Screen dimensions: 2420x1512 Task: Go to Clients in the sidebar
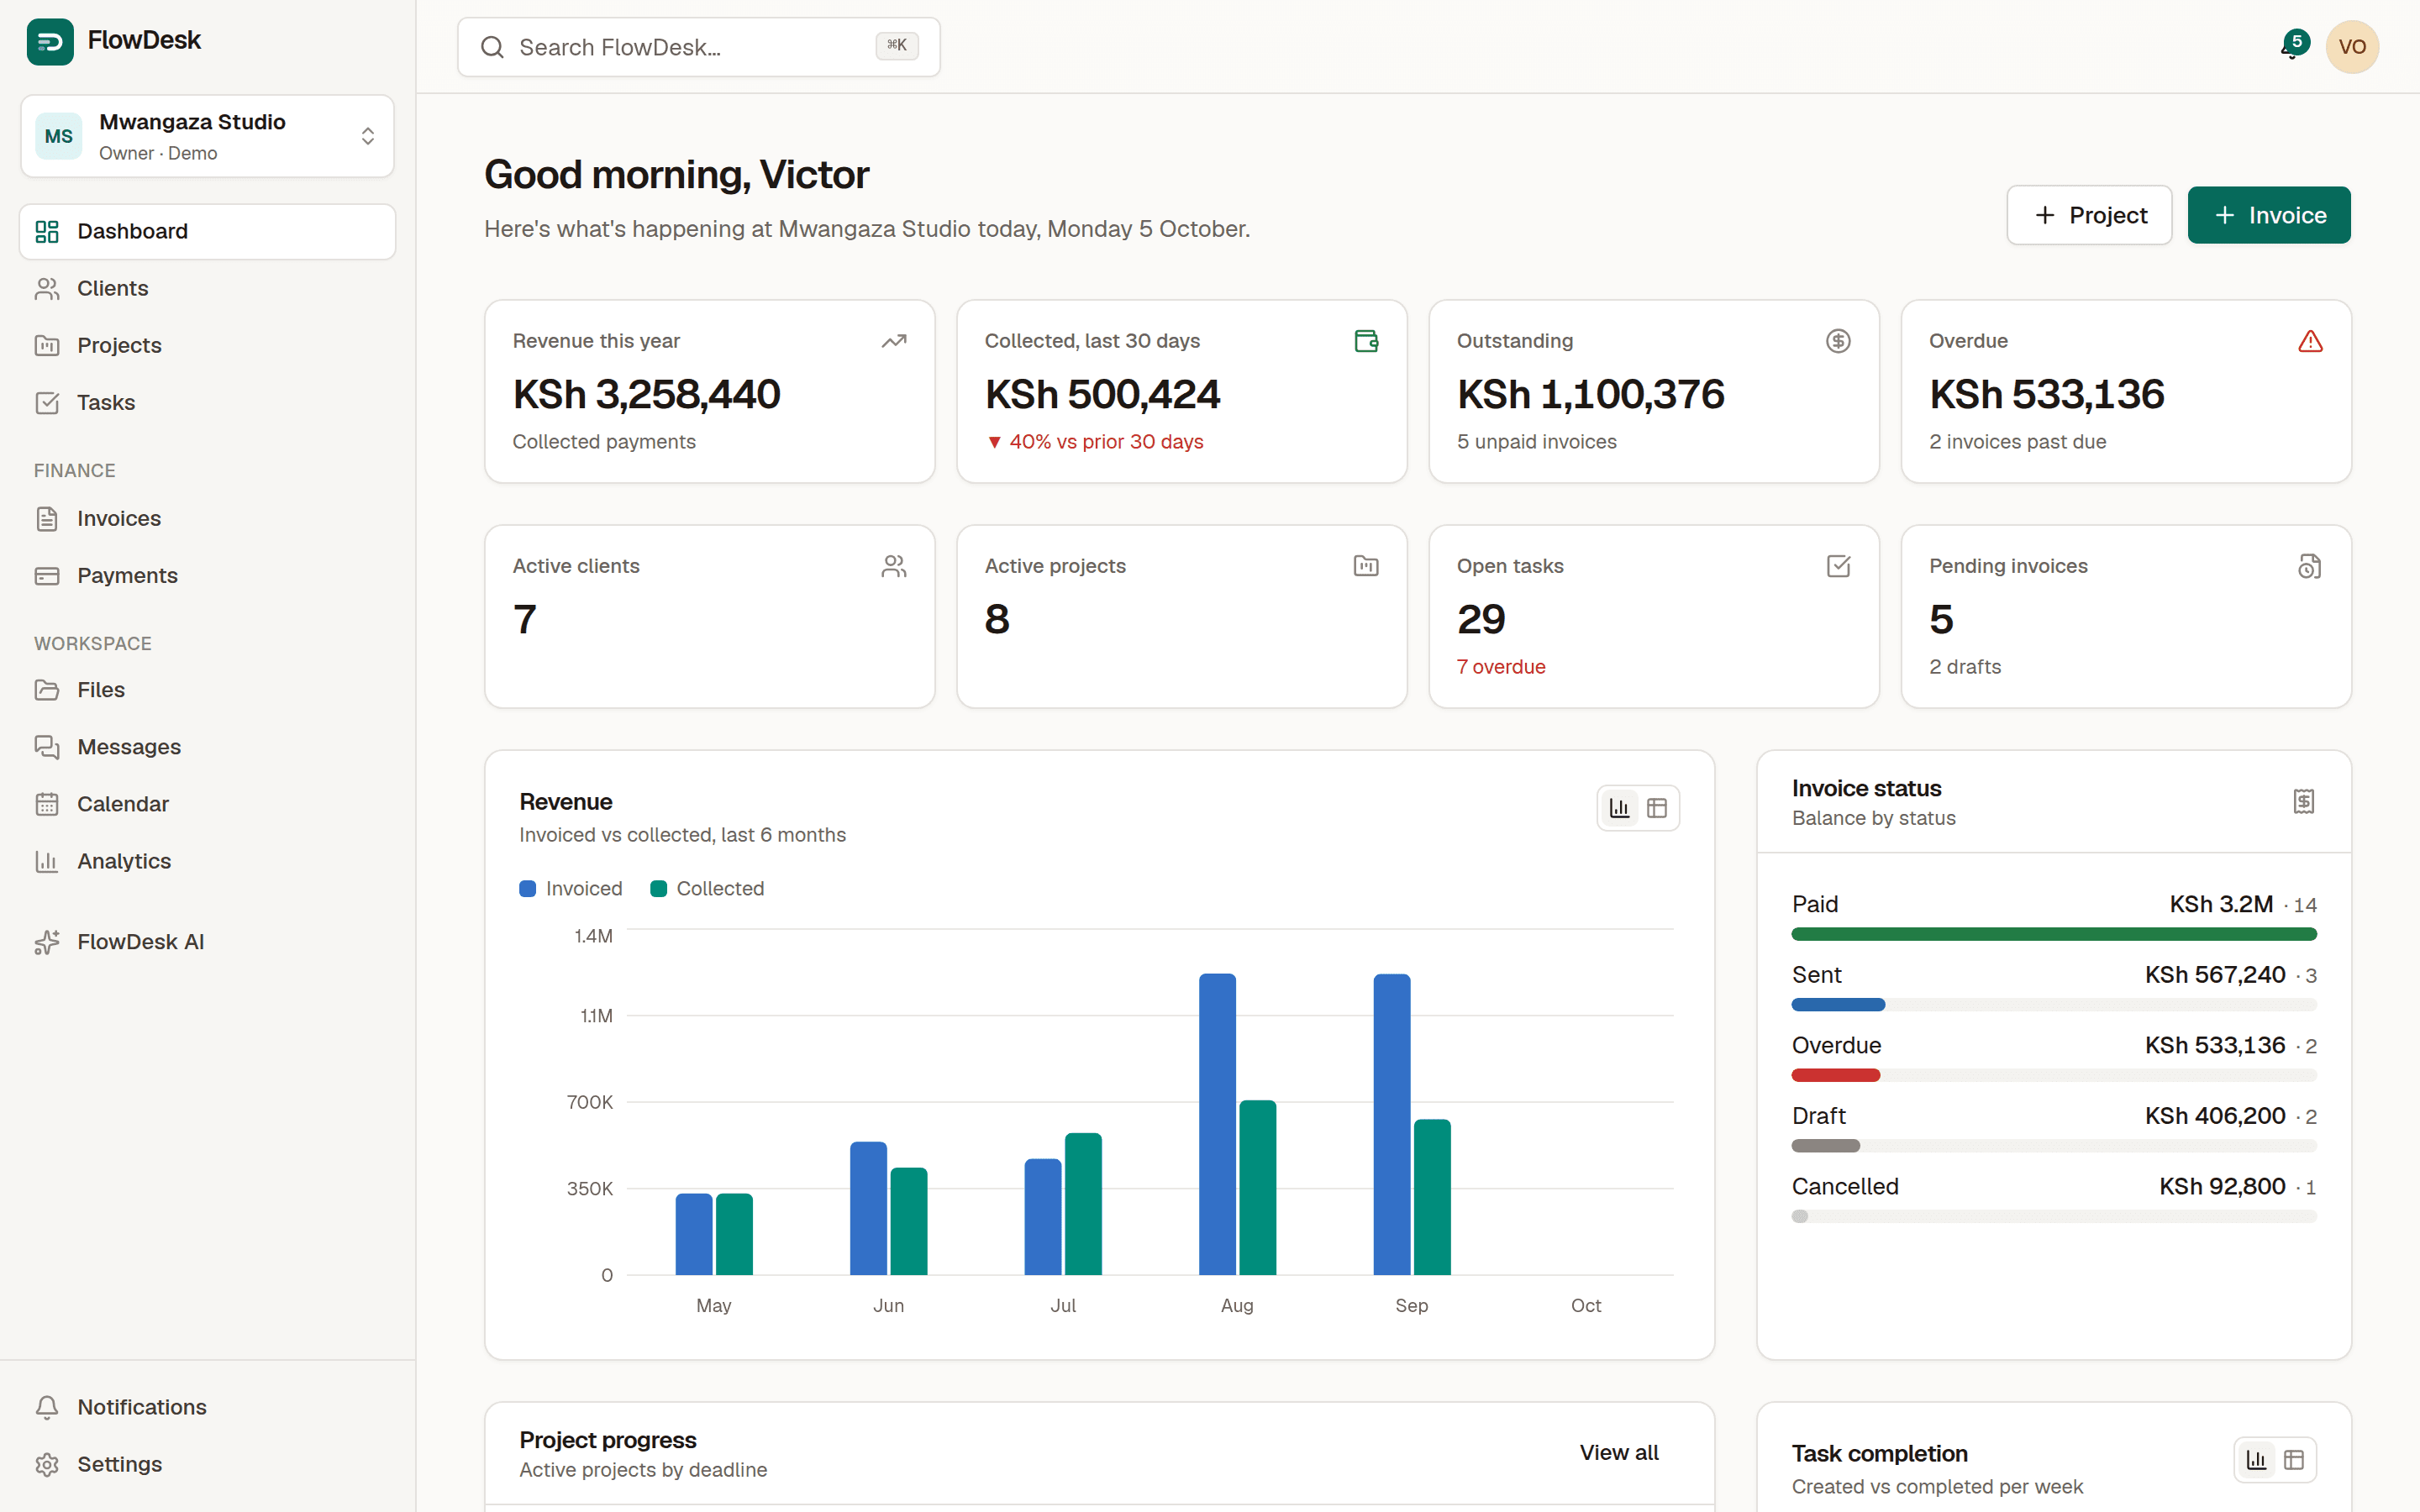pyautogui.click(x=207, y=289)
